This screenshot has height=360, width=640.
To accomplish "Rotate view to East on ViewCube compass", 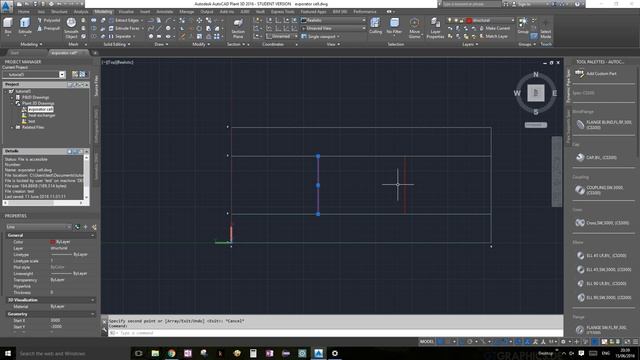I will click(x=554, y=93).
